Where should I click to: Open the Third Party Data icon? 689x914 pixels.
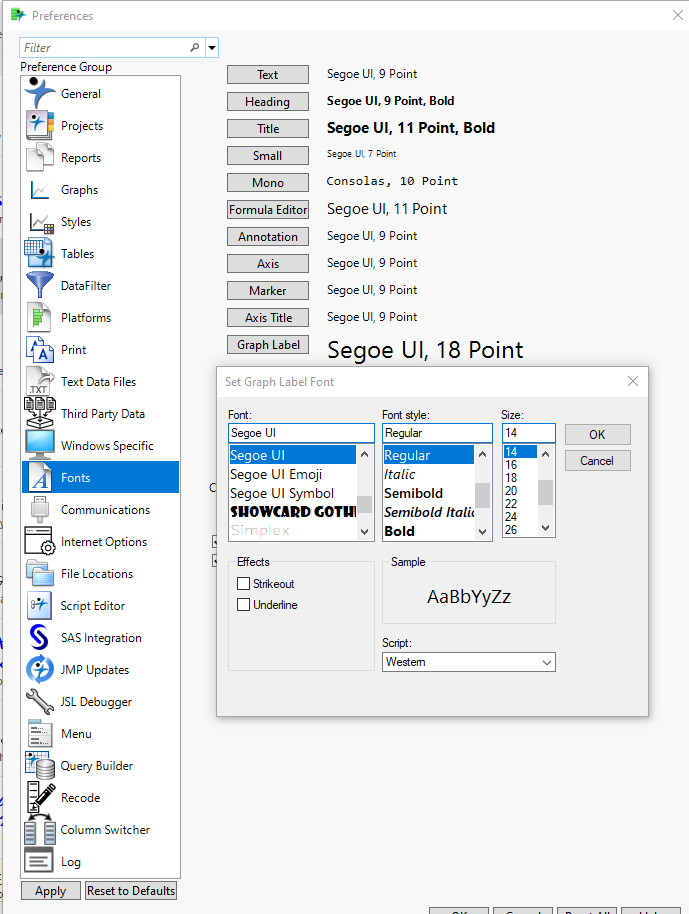(40, 413)
